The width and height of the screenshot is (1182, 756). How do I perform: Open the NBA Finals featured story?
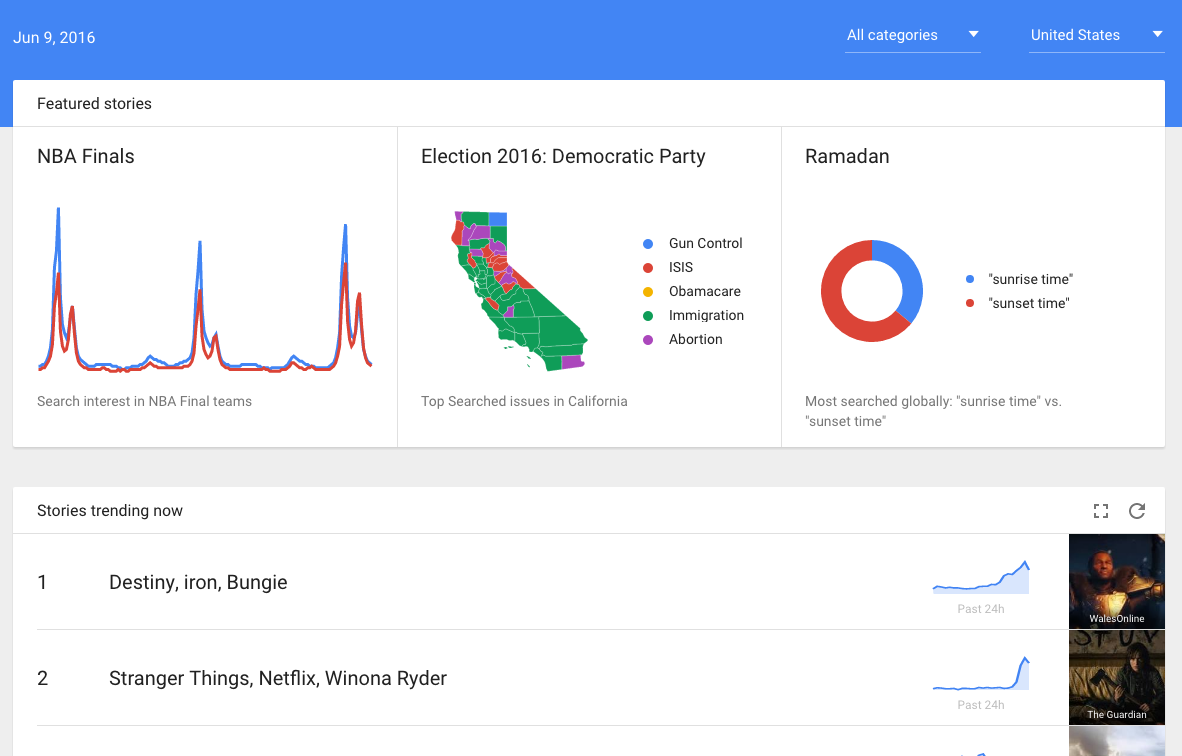pyautogui.click(x=86, y=156)
